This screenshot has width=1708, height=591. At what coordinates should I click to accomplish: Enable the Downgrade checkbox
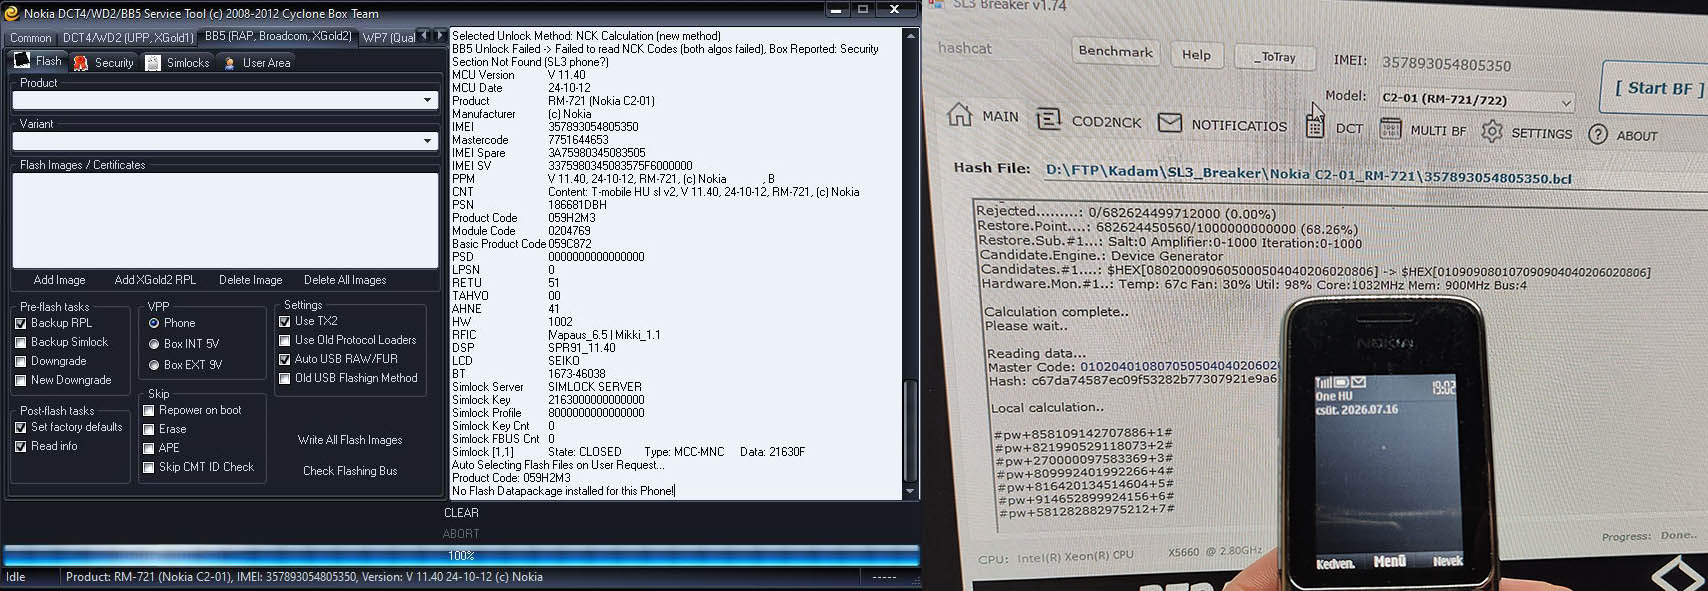[20, 361]
